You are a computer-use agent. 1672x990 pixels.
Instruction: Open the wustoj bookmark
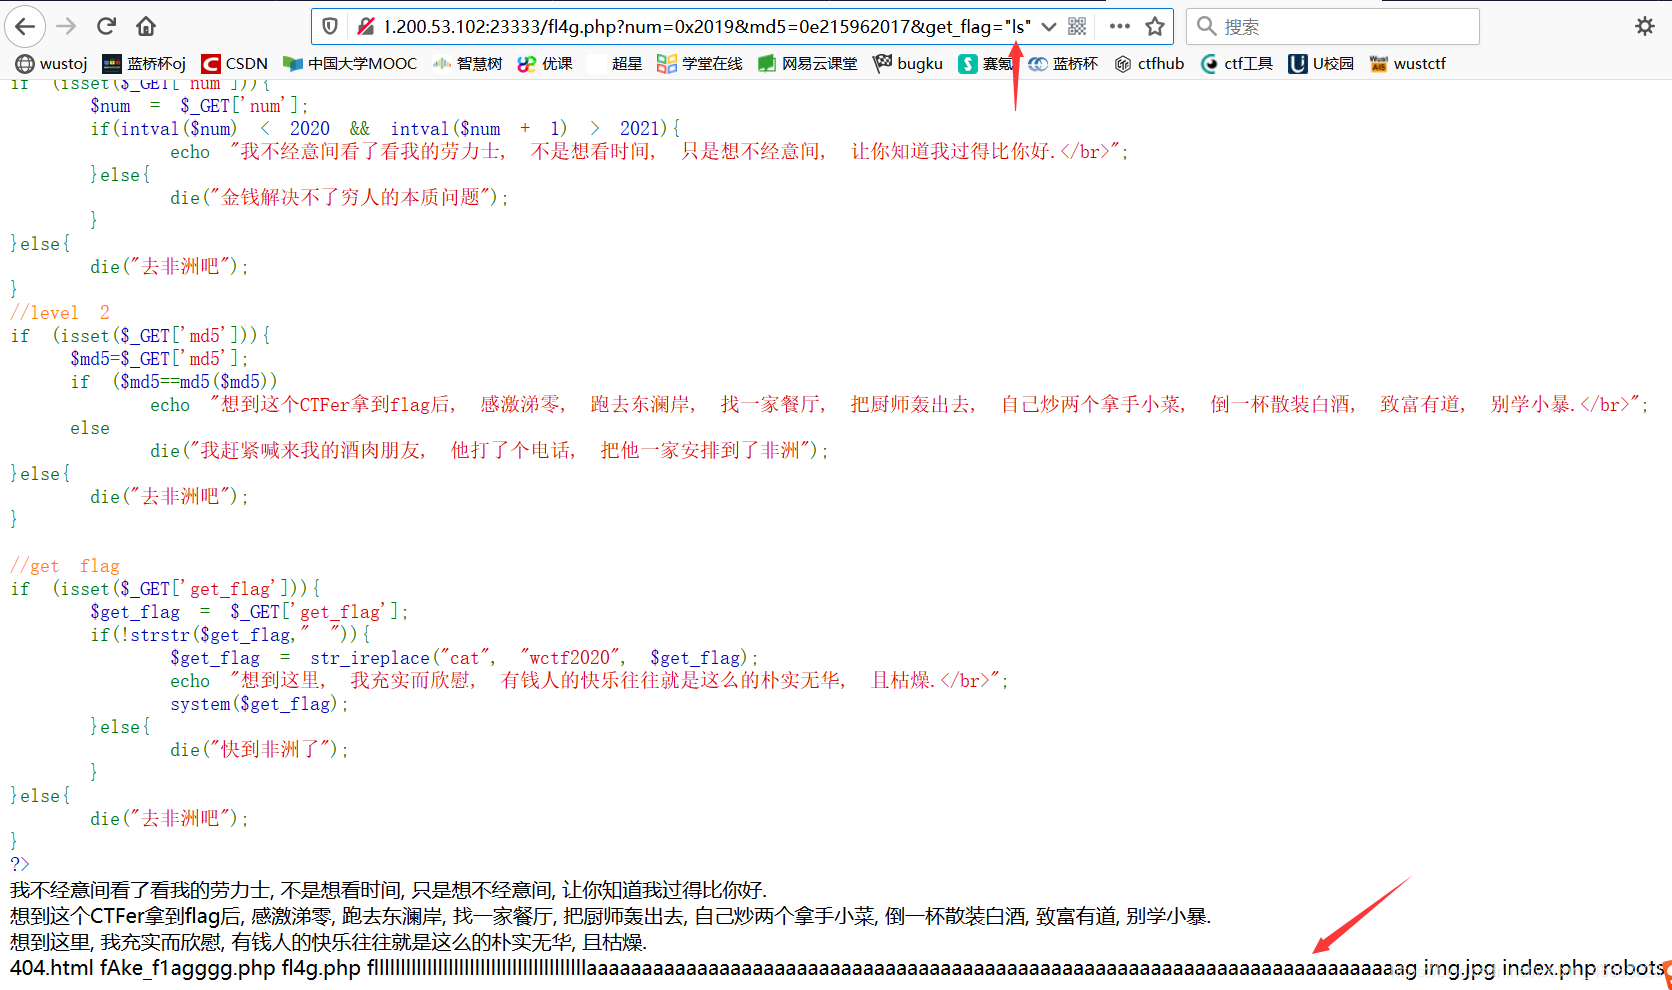(x=51, y=63)
